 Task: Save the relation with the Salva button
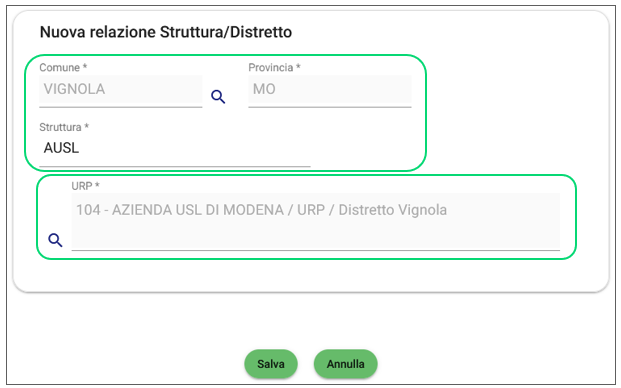(271, 364)
